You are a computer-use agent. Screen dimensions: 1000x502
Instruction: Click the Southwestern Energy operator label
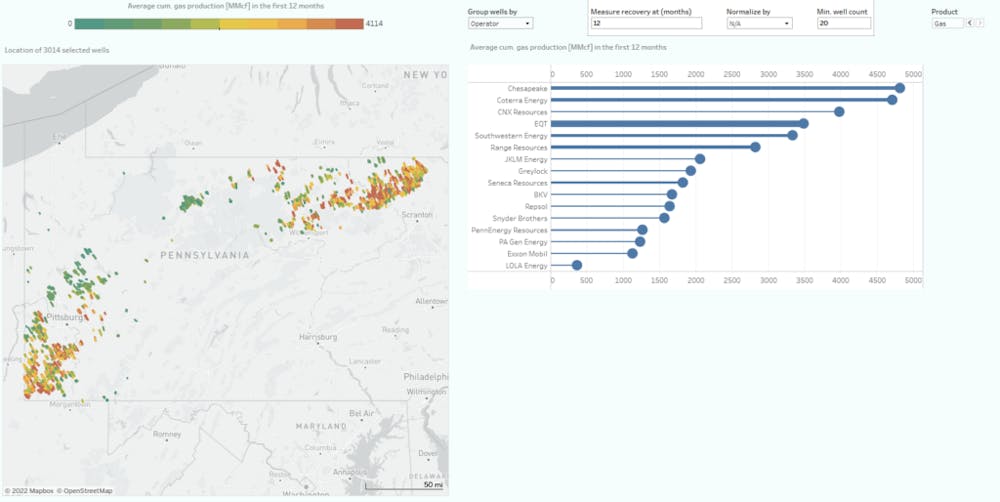[x=511, y=136]
